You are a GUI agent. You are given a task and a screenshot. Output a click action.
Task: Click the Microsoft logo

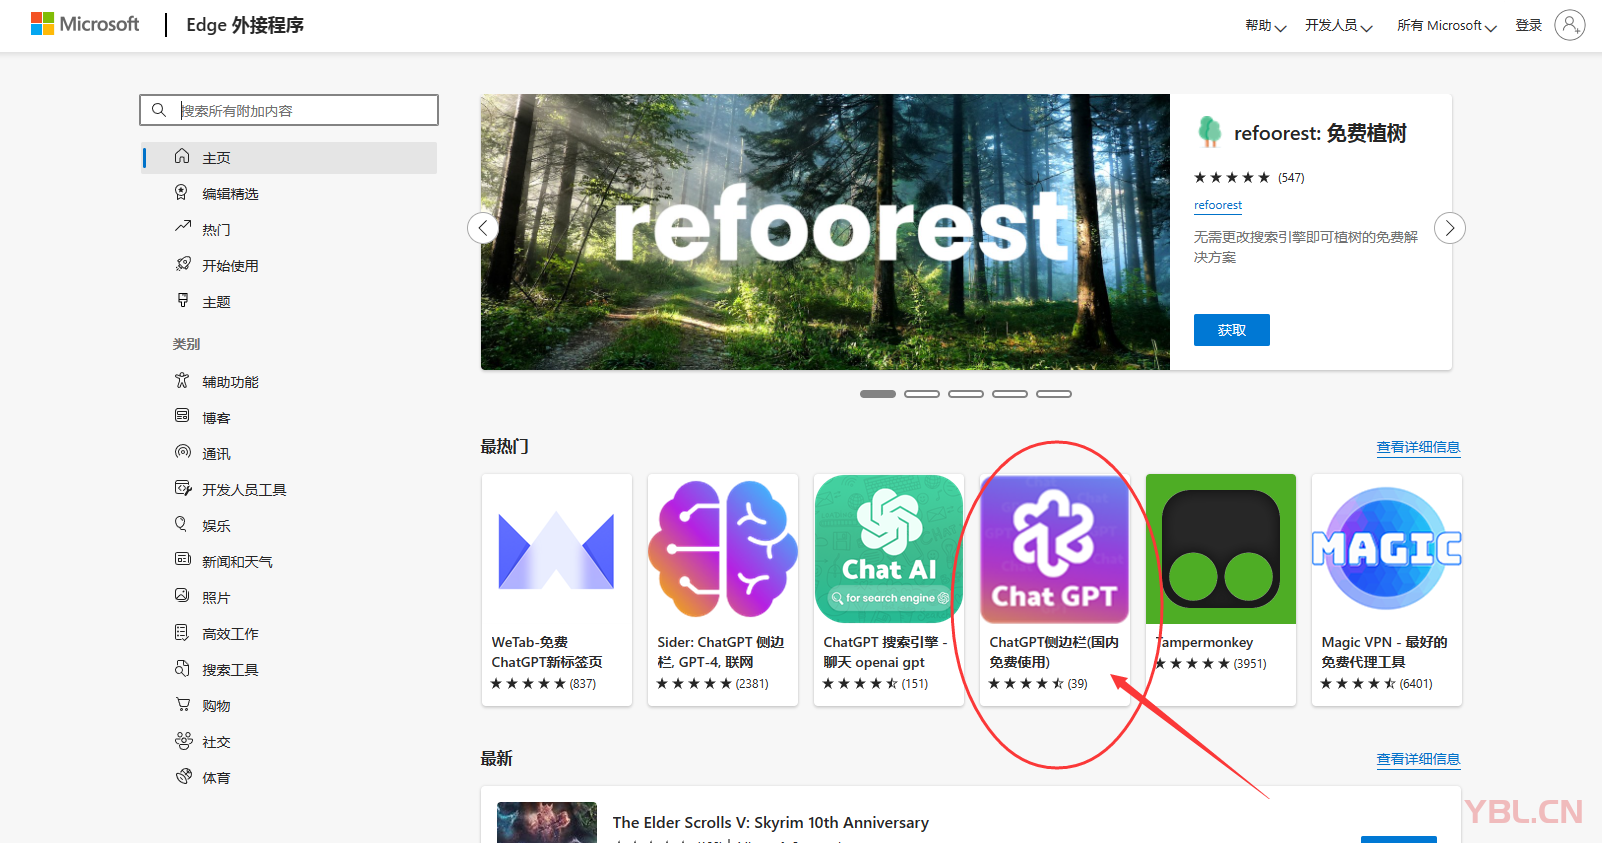[85, 24]
